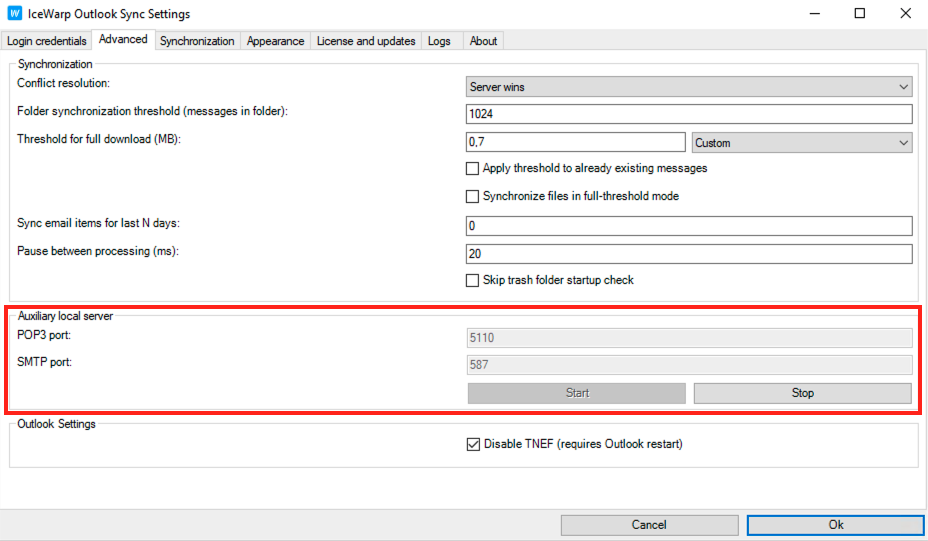The height and width of the screenshot is (541, 928).
Task: Click the Folder synchronization threshold label
Action: coord(153,111)
